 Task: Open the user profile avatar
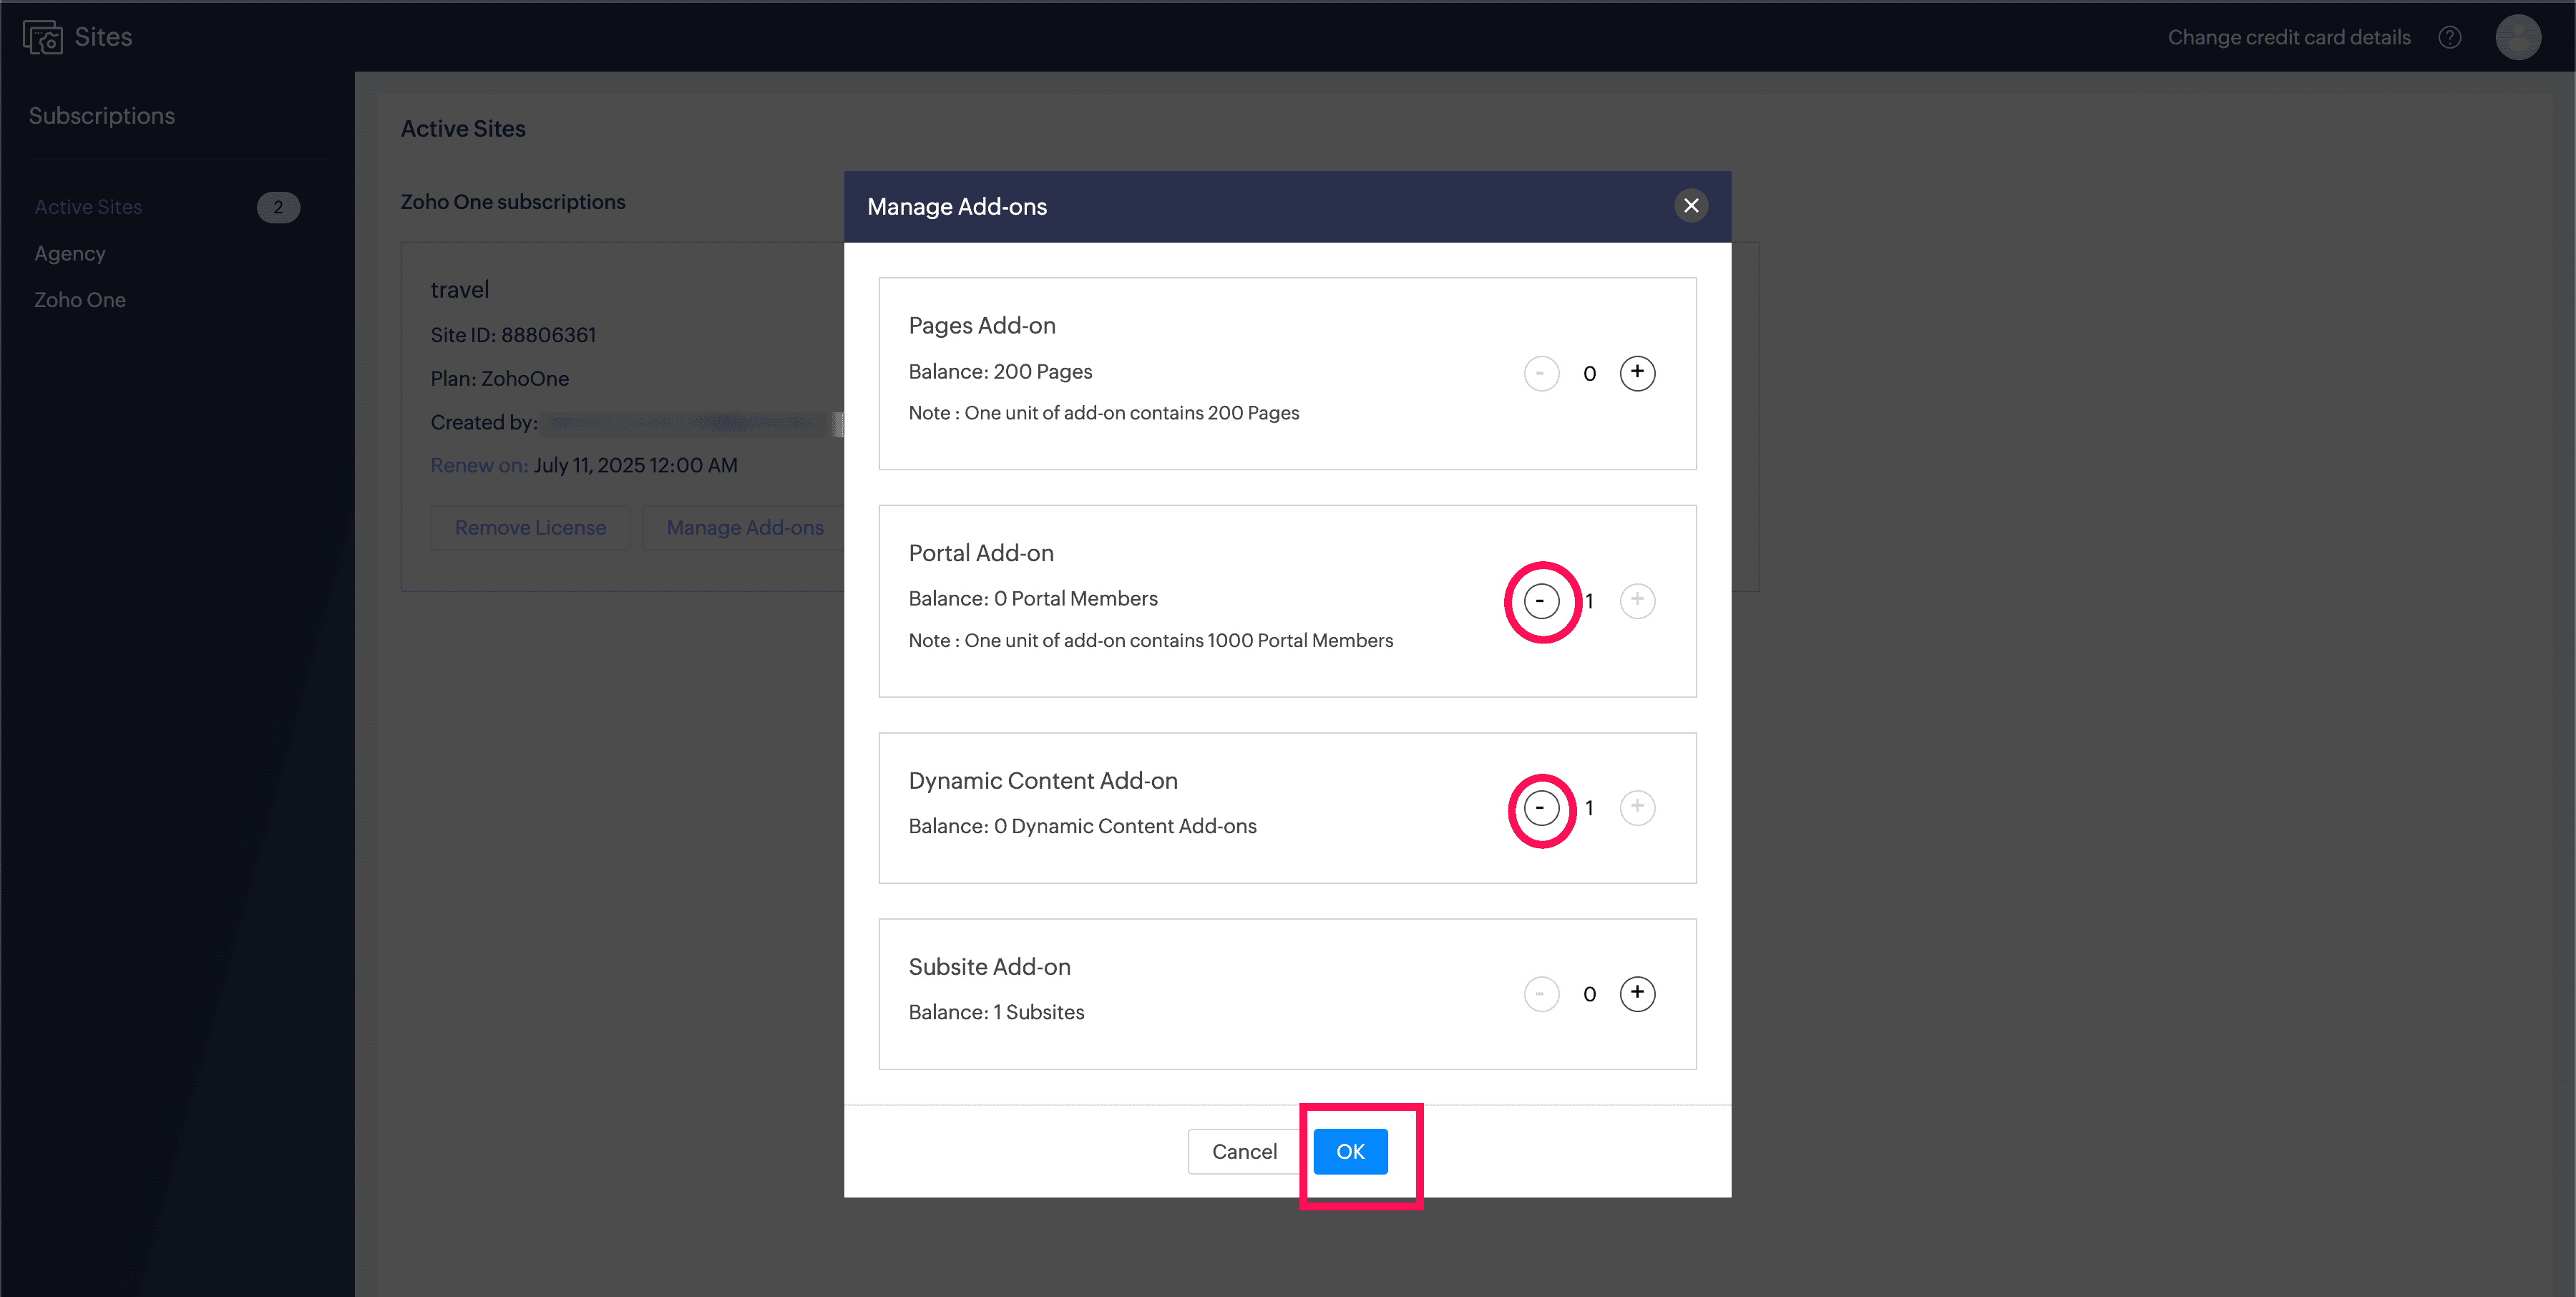pos(2517,38)
